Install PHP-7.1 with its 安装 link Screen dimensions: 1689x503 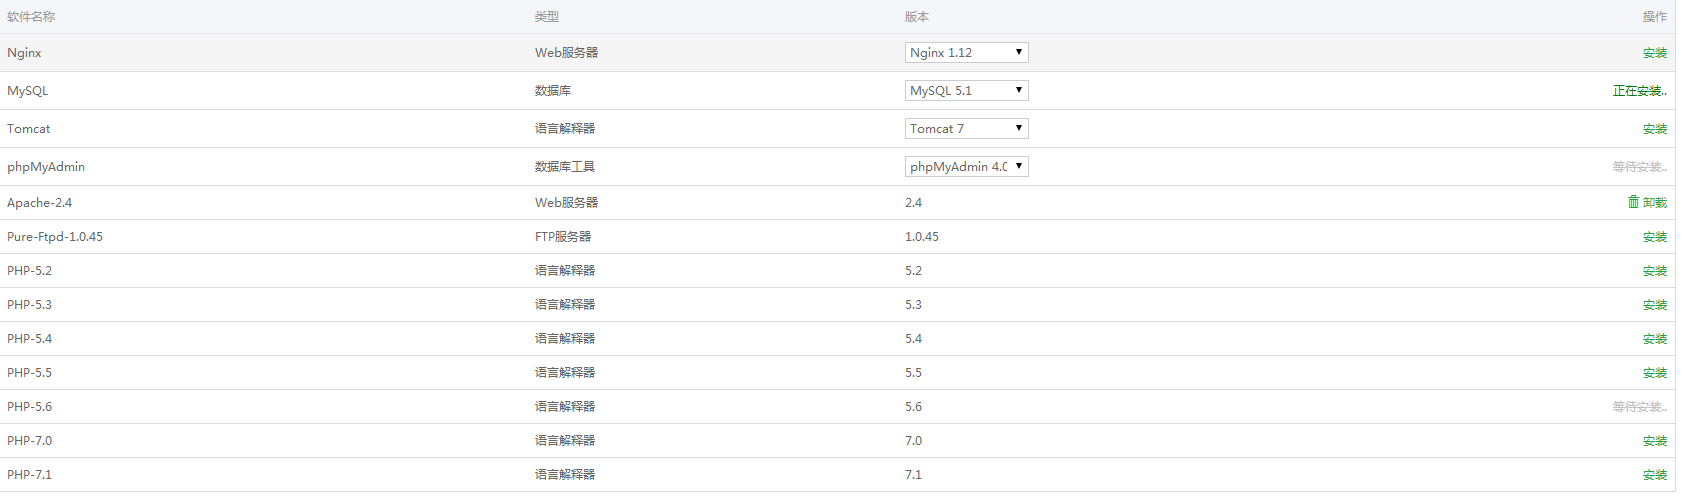tap(1655, 475)
